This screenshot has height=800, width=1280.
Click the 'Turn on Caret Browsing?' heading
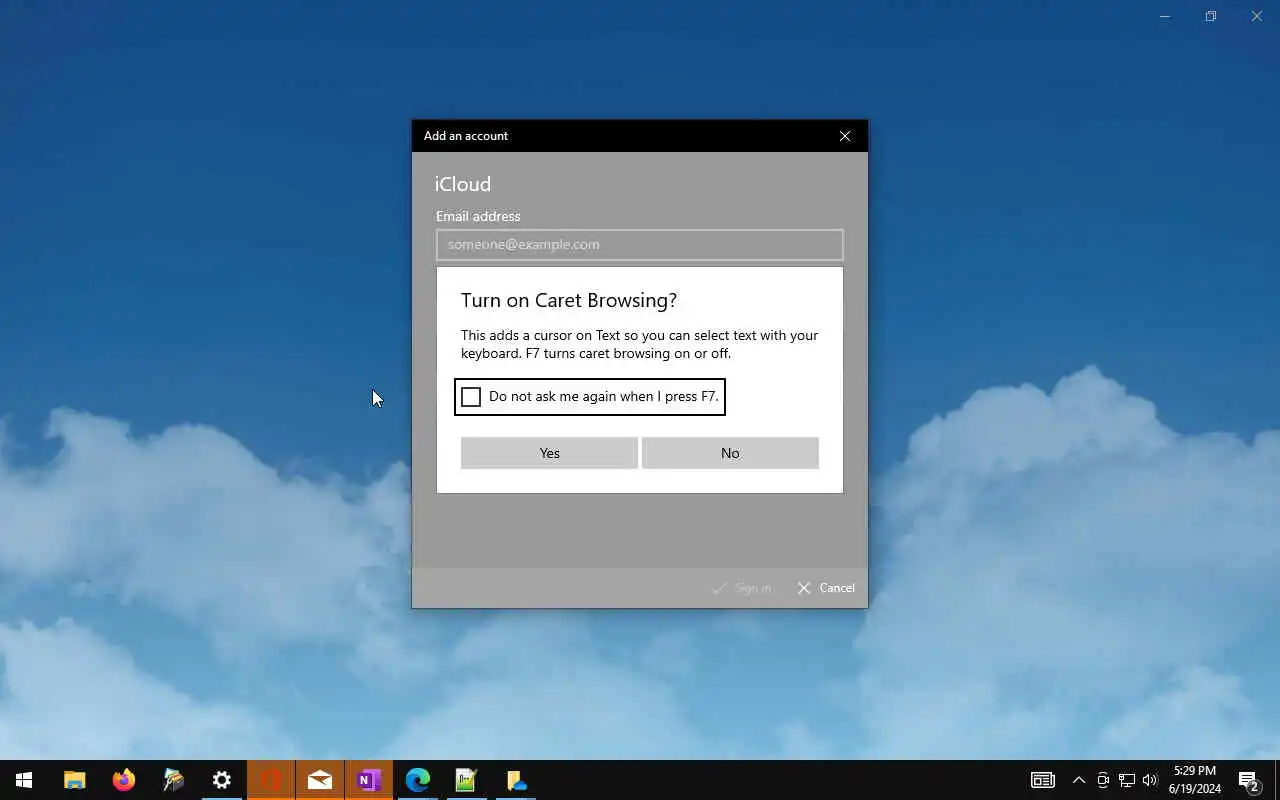tap(569, 300)
